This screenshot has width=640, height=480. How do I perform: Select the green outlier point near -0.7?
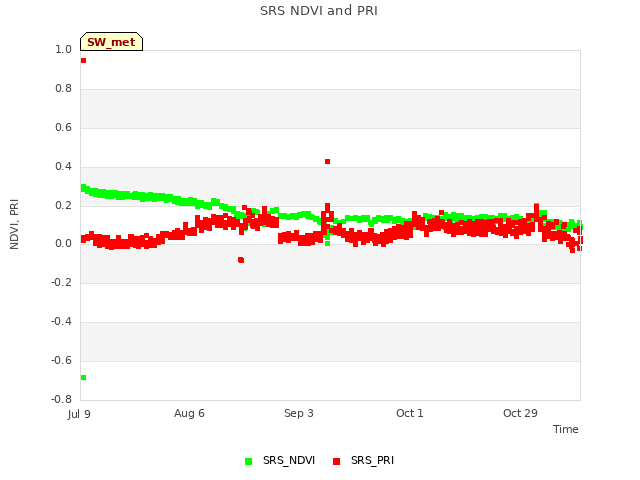click(83, 378)
